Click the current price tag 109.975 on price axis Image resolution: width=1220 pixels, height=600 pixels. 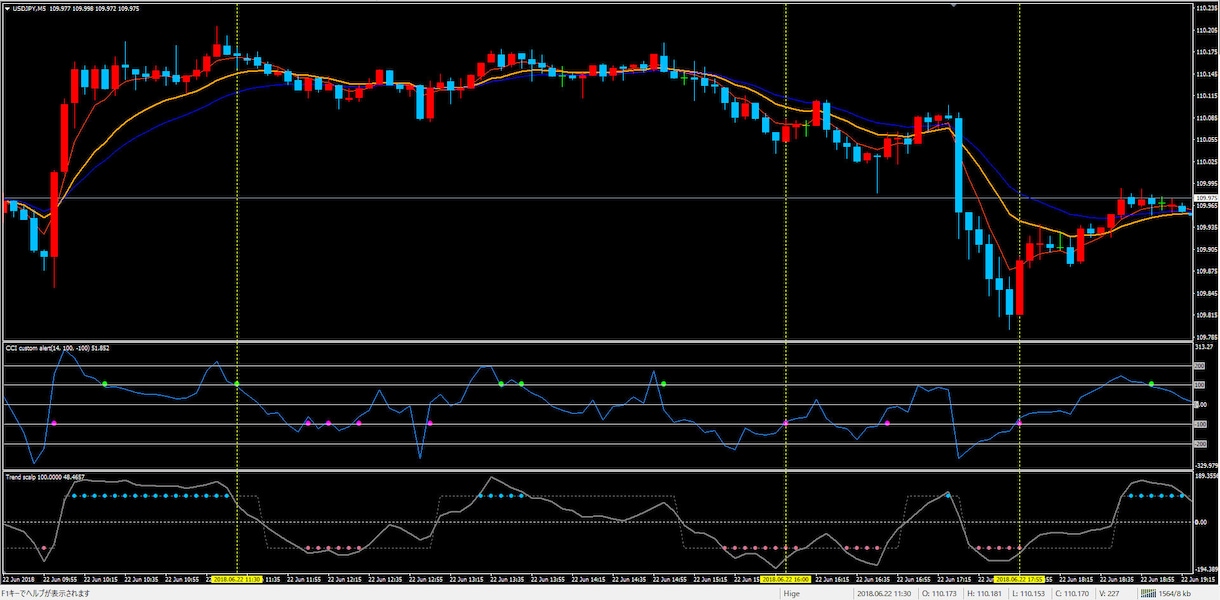click(x=1205, y=198)
